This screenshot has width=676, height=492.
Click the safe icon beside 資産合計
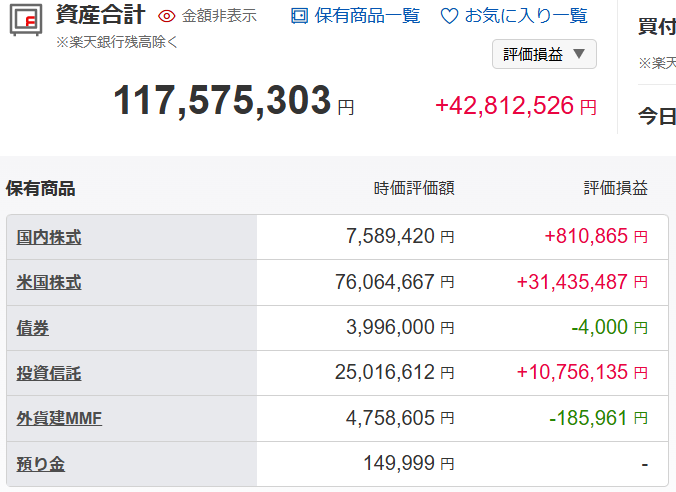pyautogui.click(x=26, y=20)
